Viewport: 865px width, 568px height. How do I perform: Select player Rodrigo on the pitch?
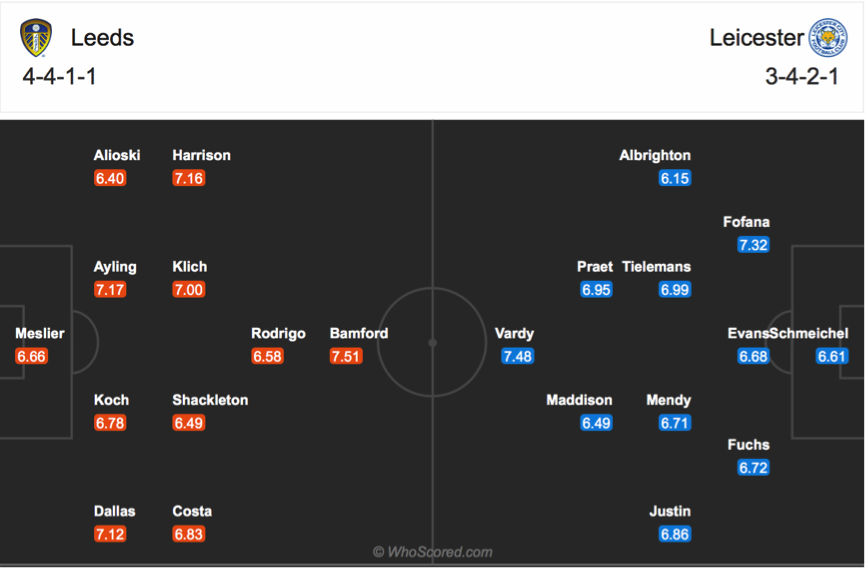tap(278, 334)
